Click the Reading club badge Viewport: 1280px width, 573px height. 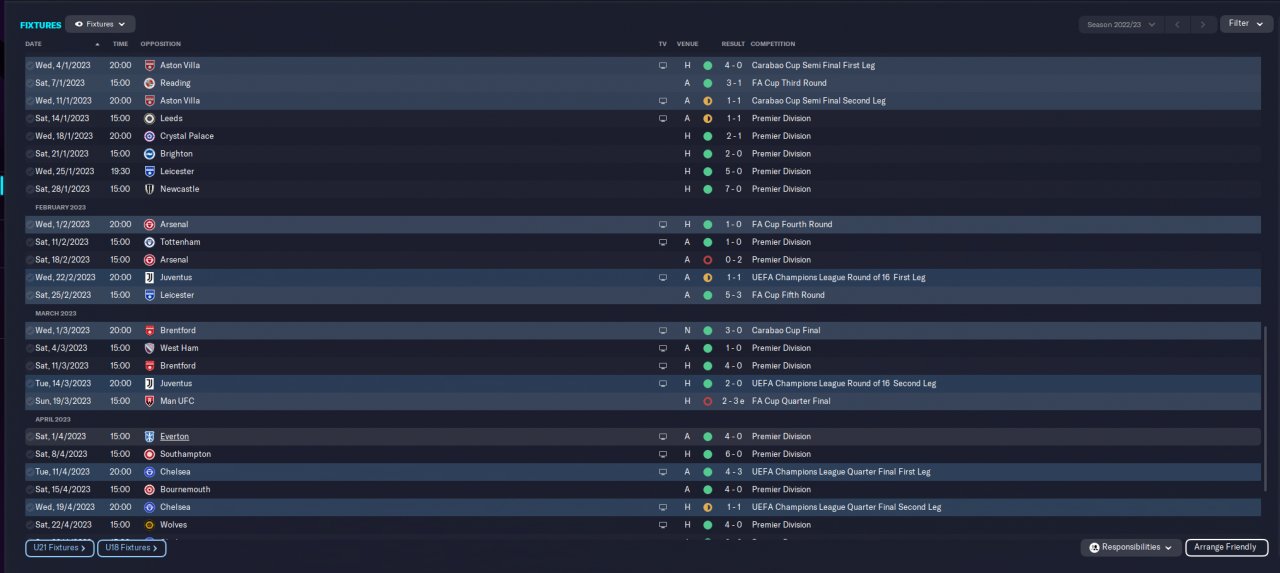[x=149, y=83]
